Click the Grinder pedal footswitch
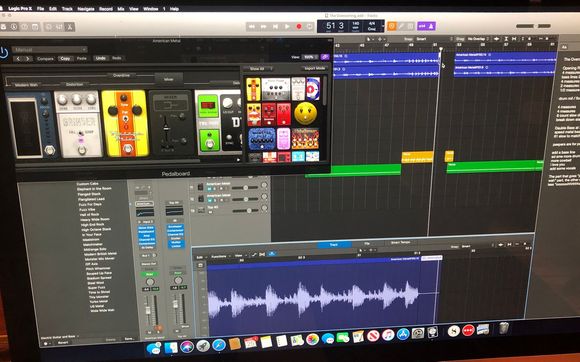Screen dimensions: 580x362 82,150
